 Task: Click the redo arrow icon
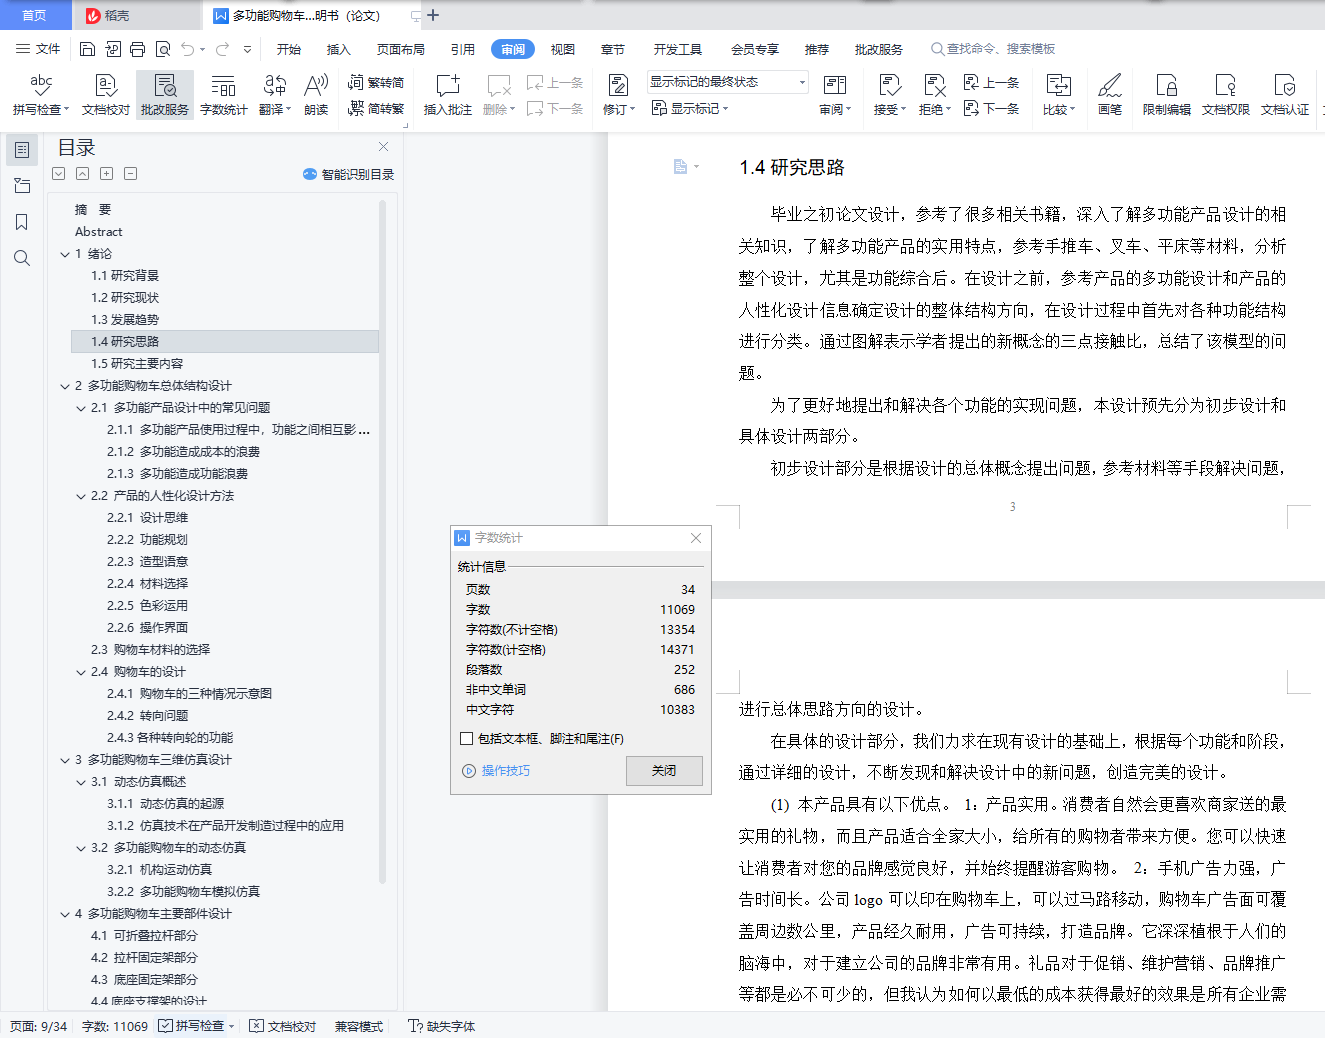click(222, 49)
